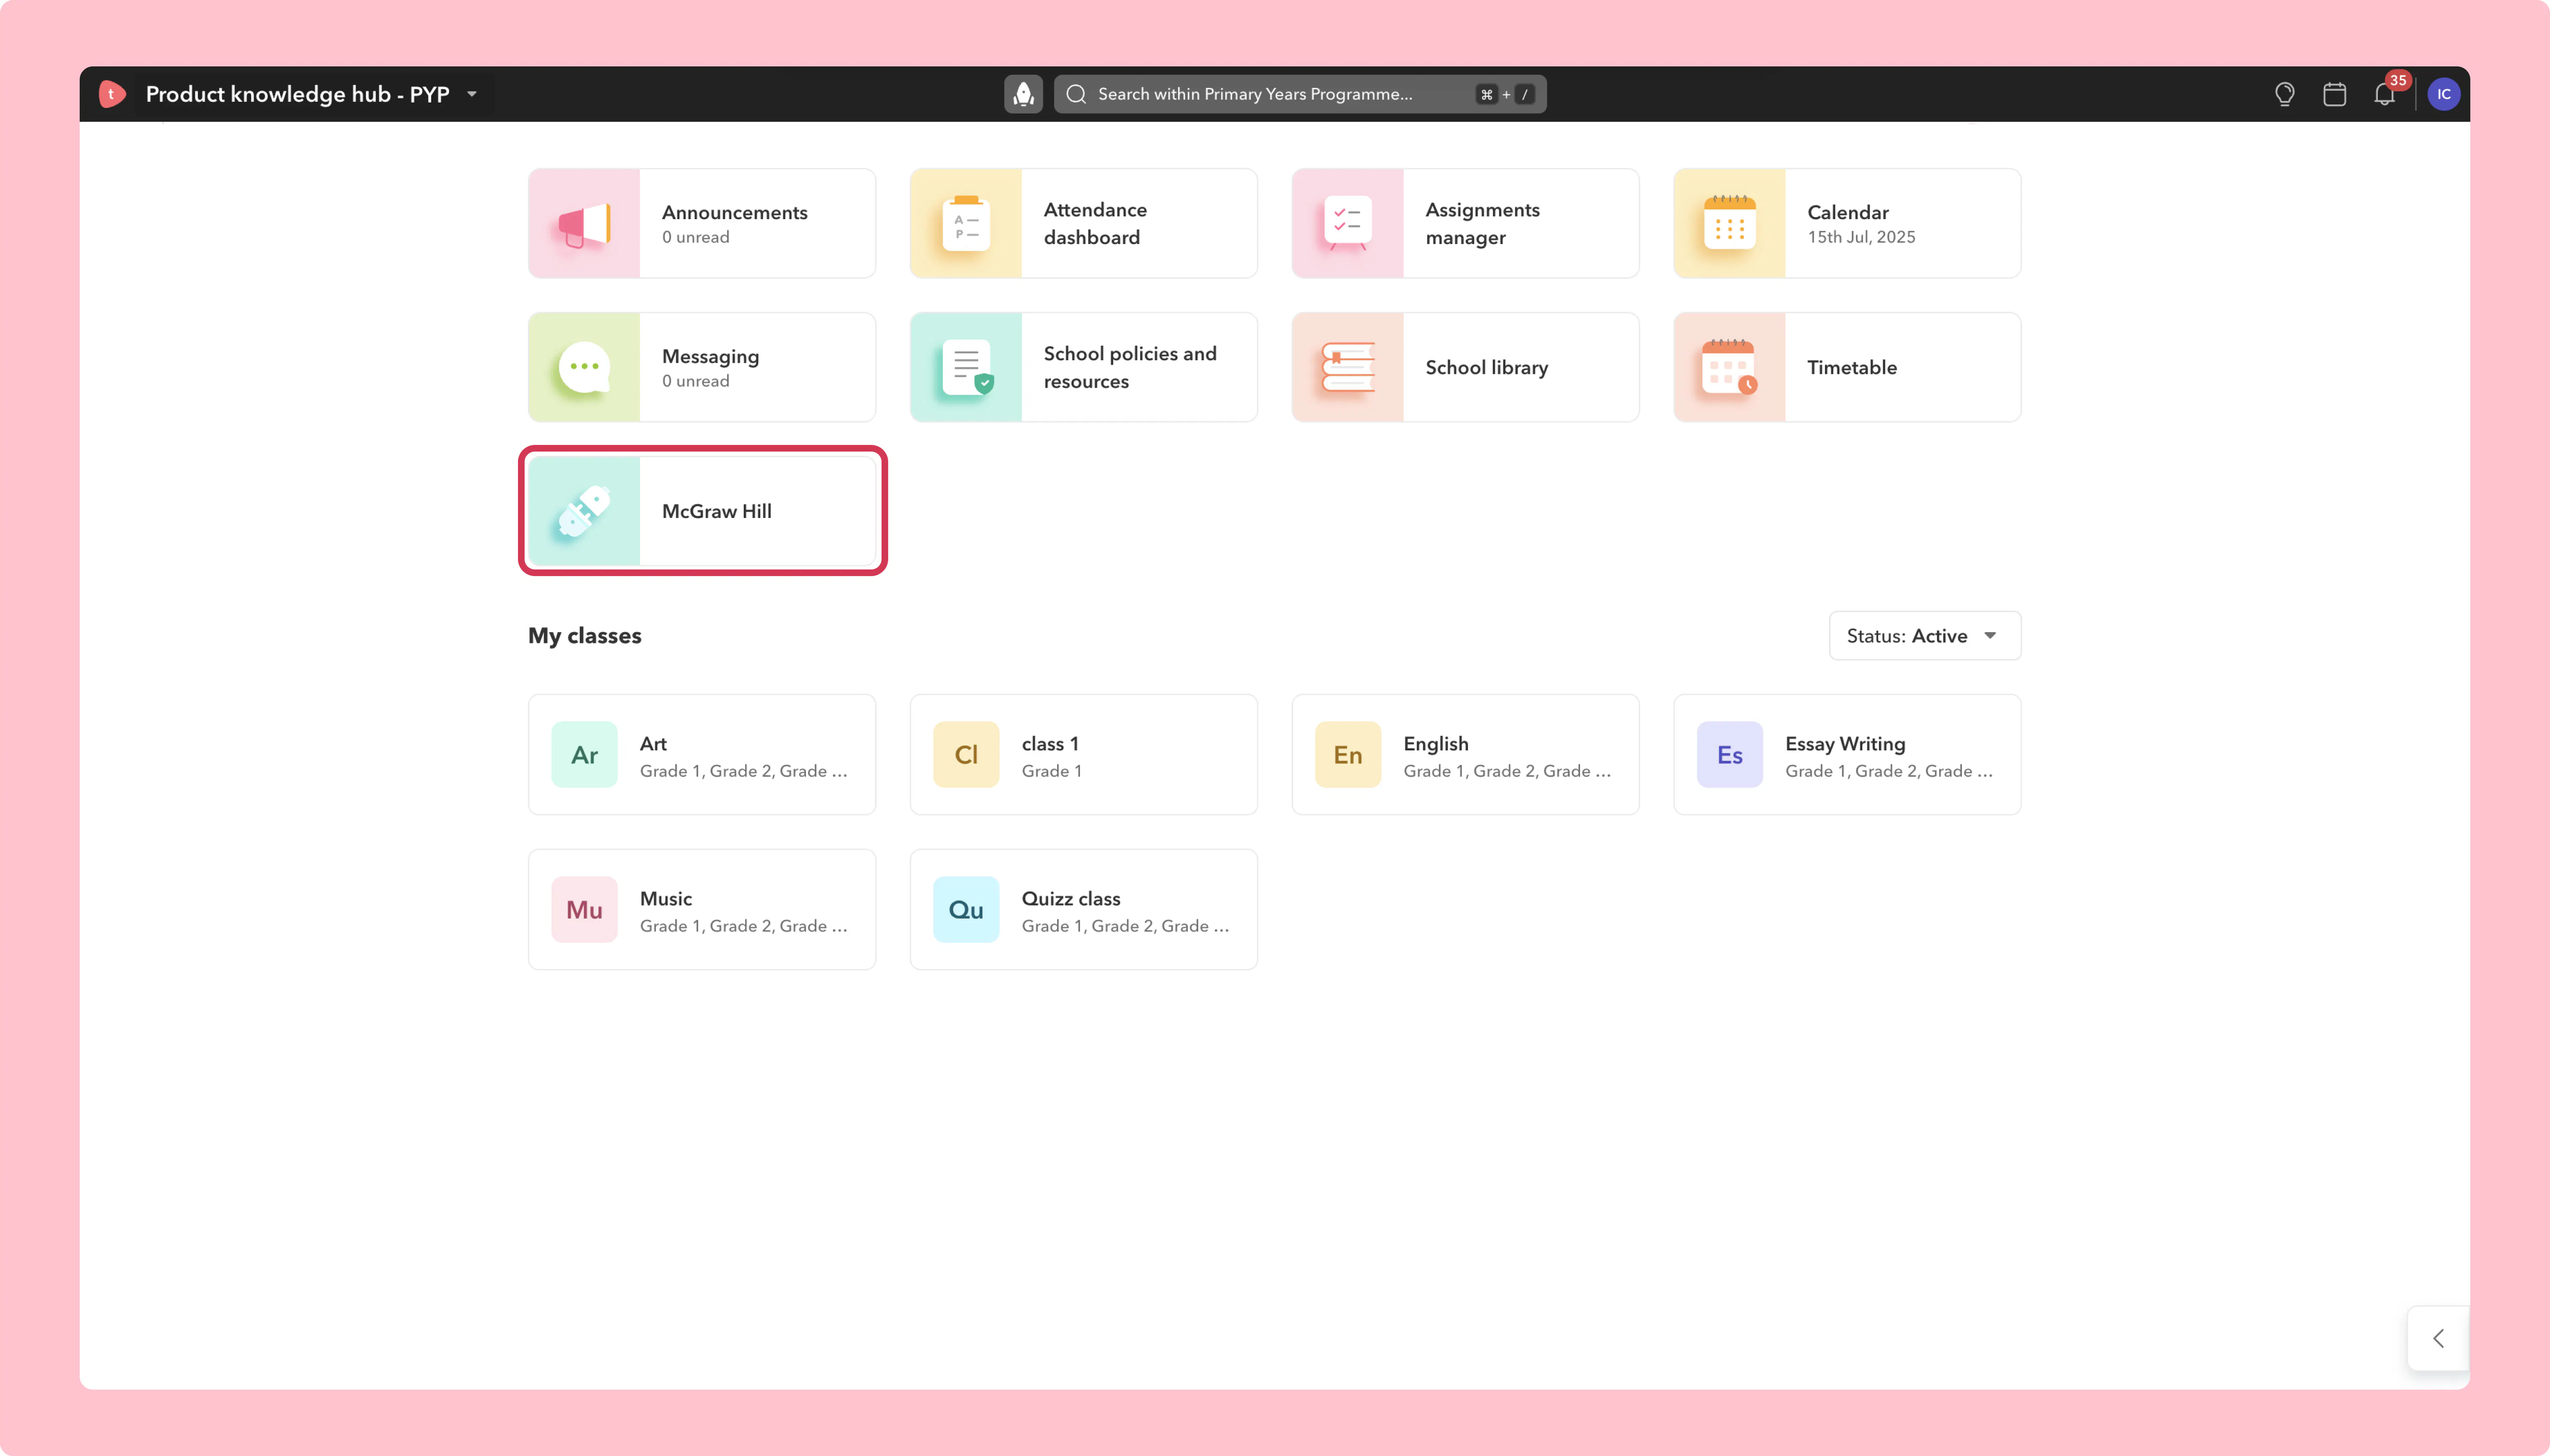Click grades text under Quizz class

[x=1126, y=926]
